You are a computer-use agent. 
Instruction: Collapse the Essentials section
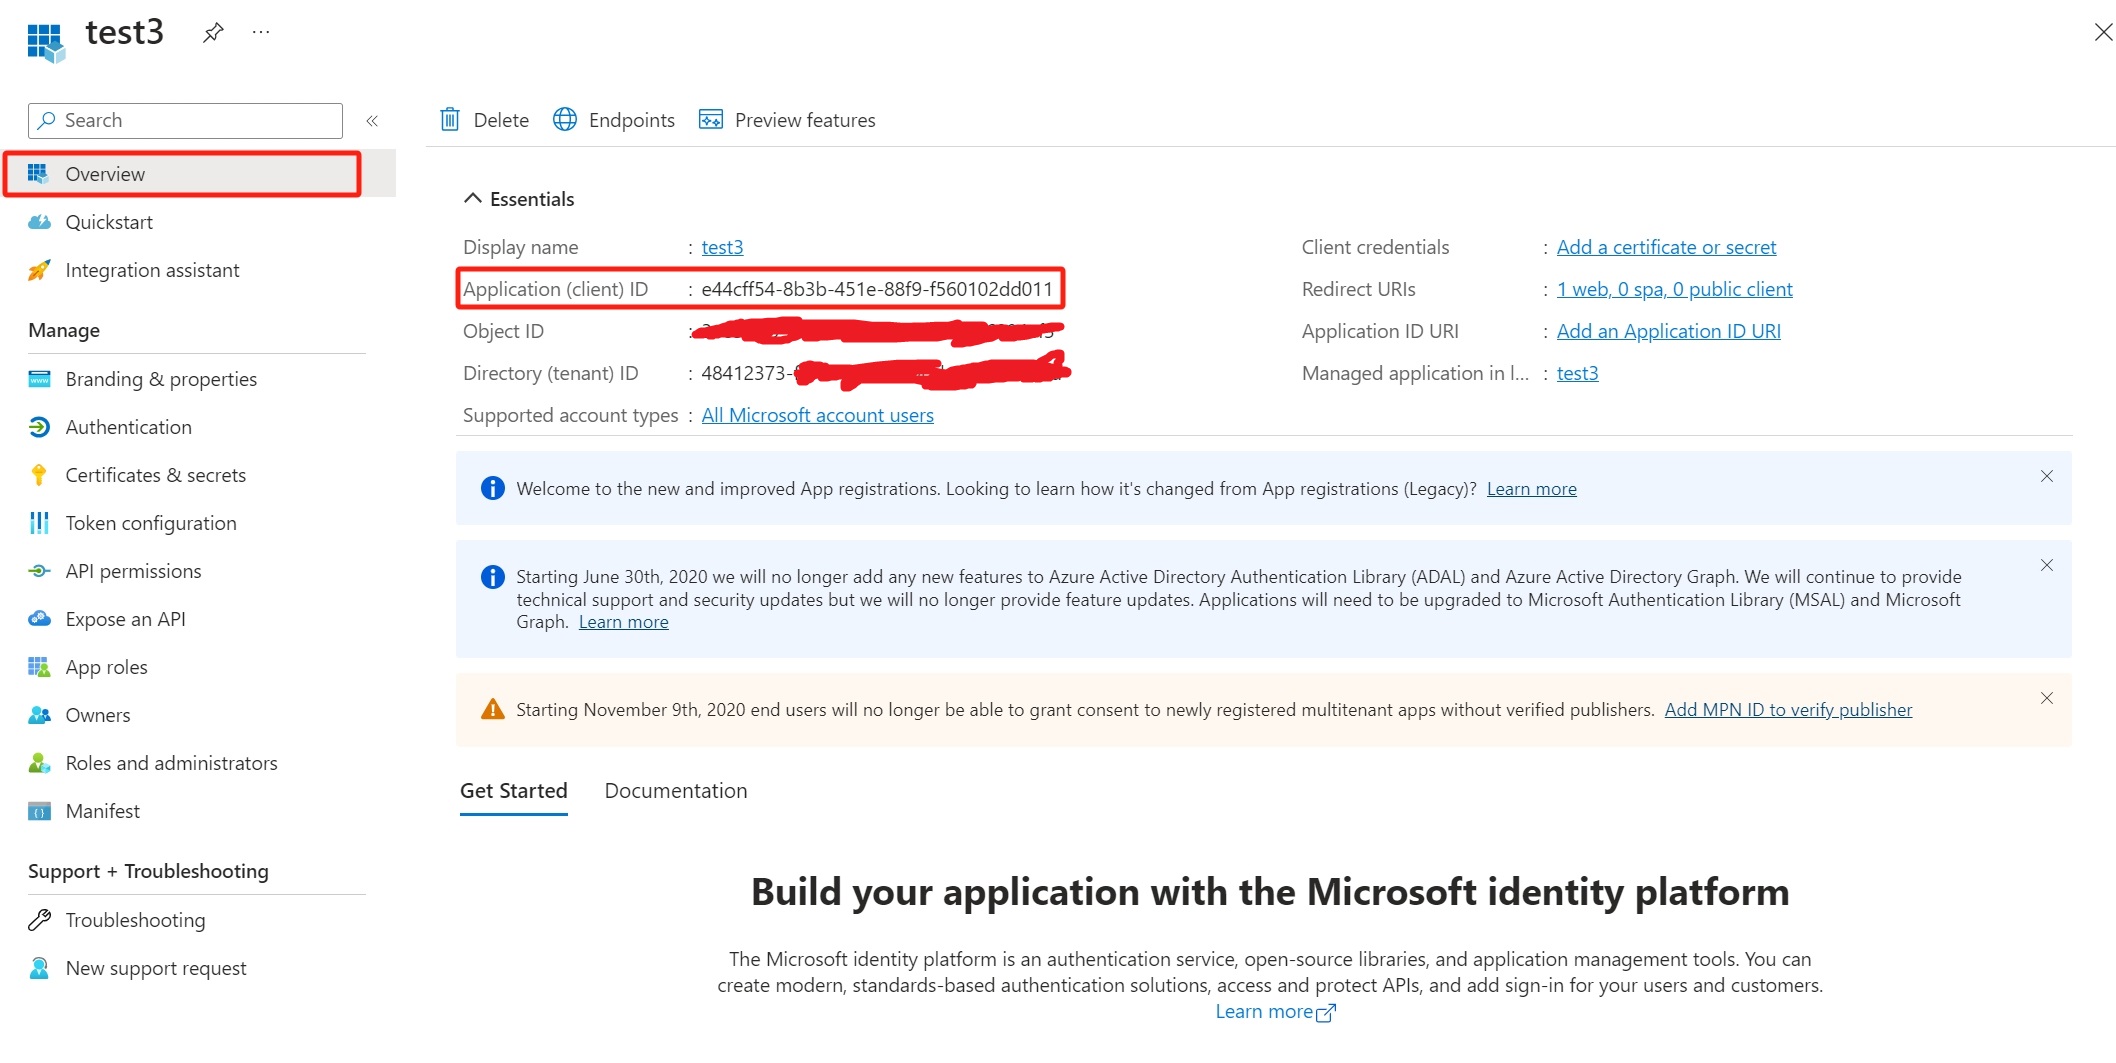point(473,199)
